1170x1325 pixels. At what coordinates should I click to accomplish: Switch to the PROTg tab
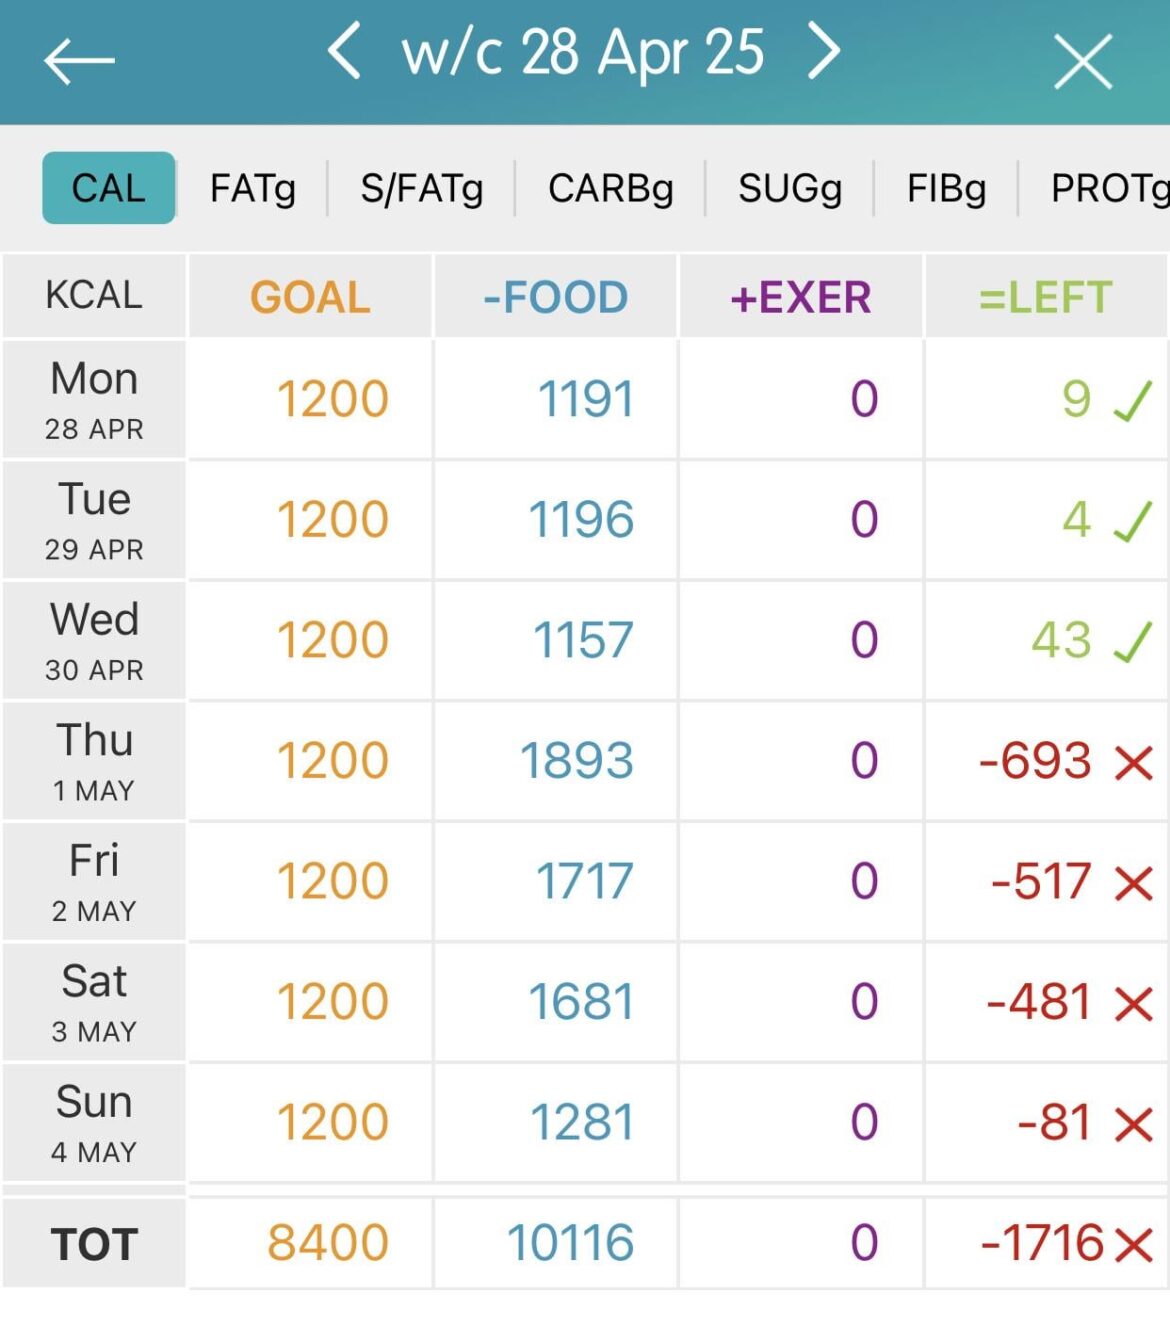1108,188
